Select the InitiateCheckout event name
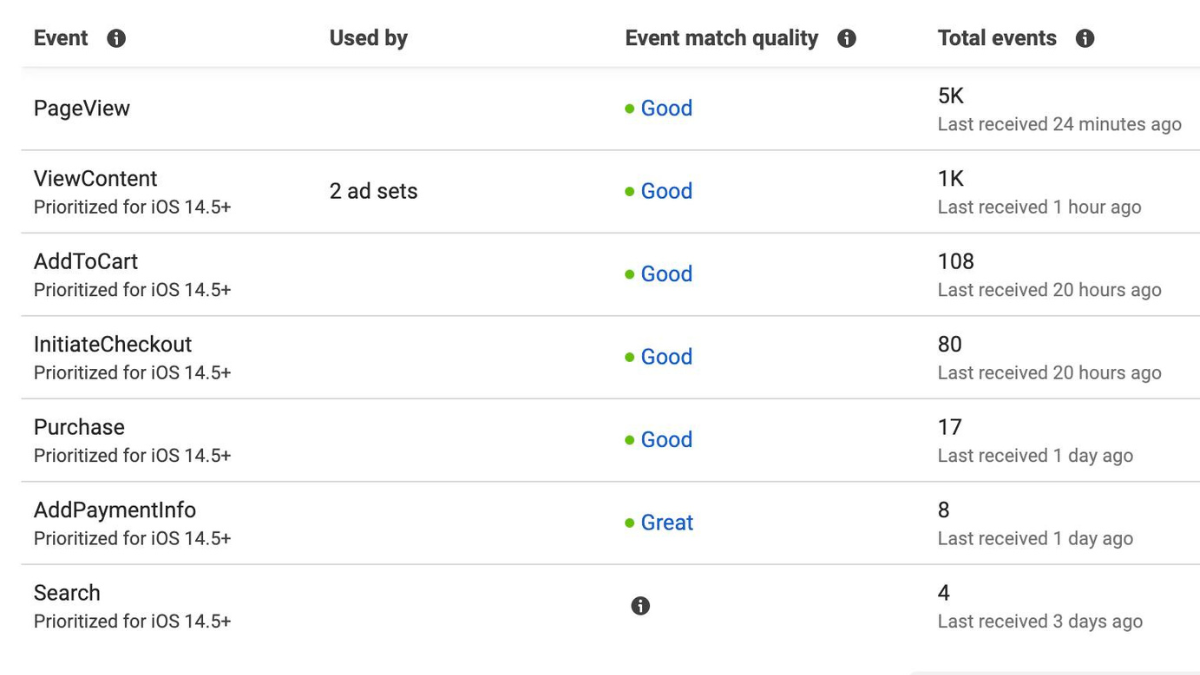 pyautogui.click(x=113, y=345)
